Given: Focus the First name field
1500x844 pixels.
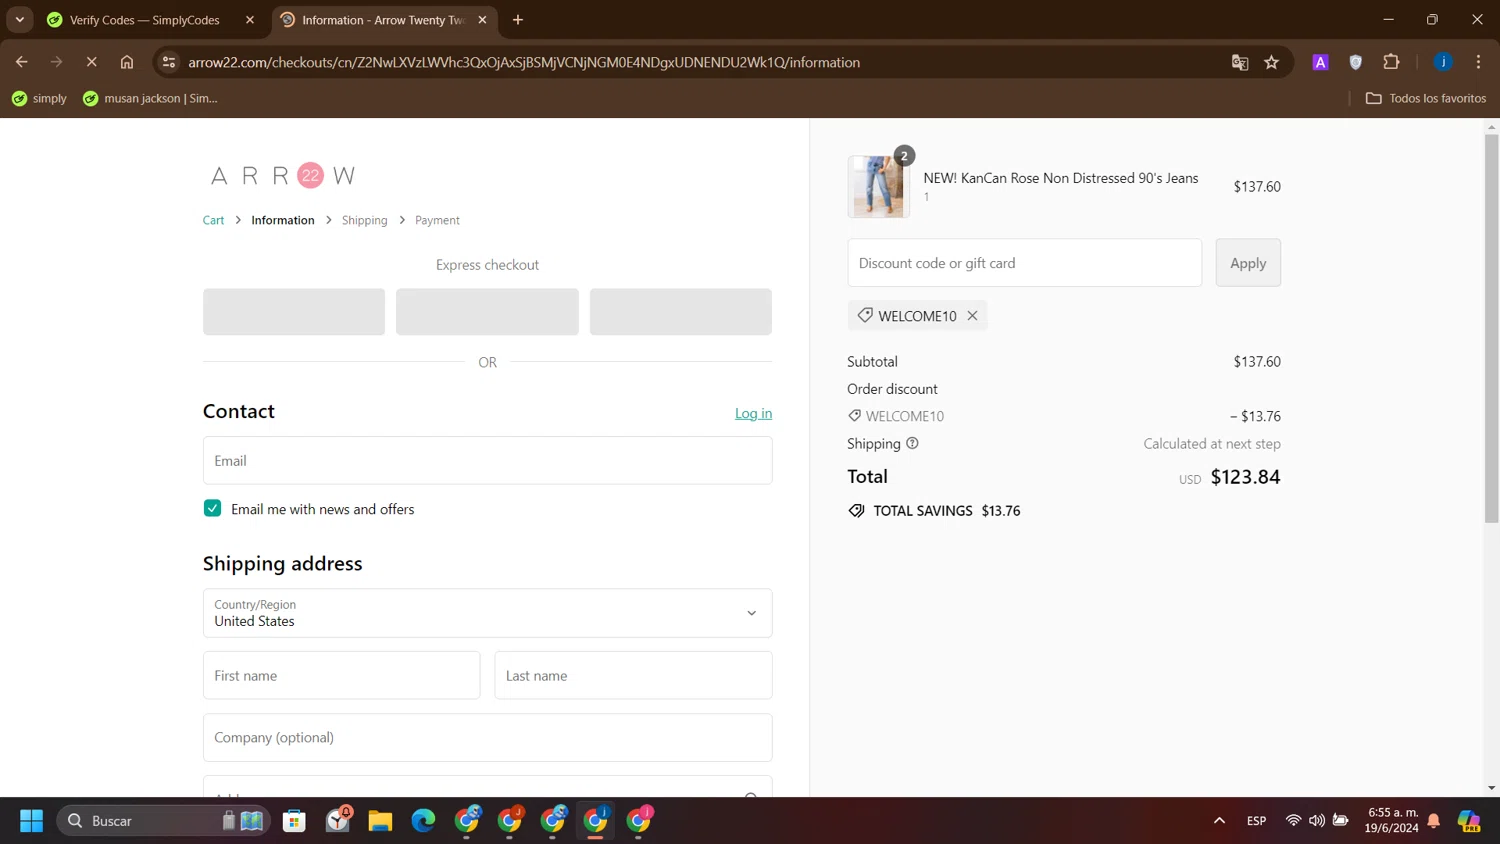Looking at the screenshot, I should tap(341, 675).
